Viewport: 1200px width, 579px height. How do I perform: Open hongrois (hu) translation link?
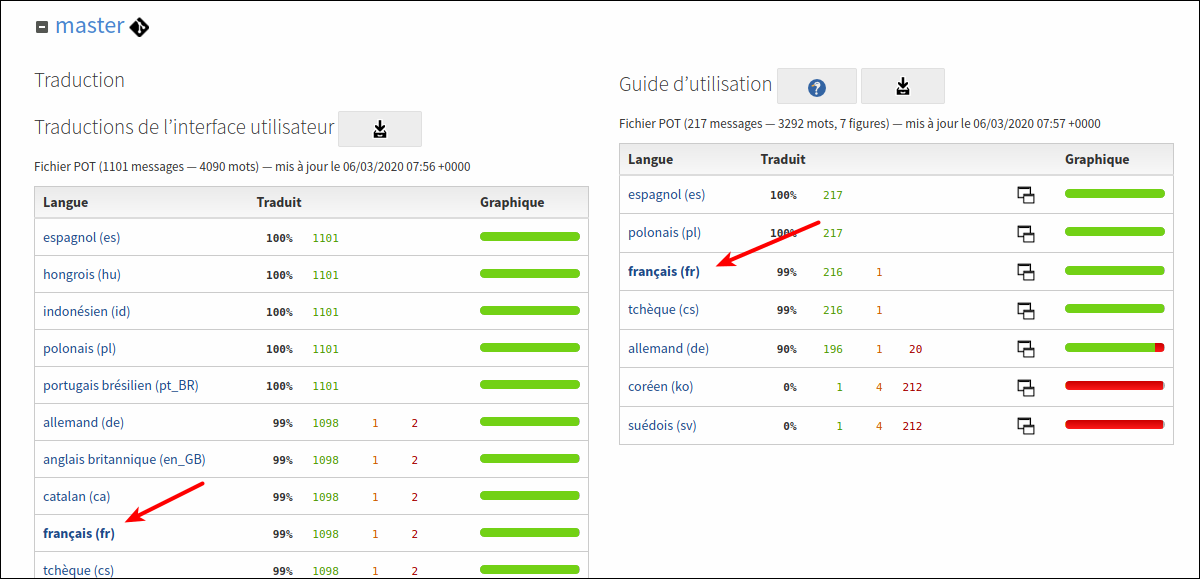[x=82, y=274]
